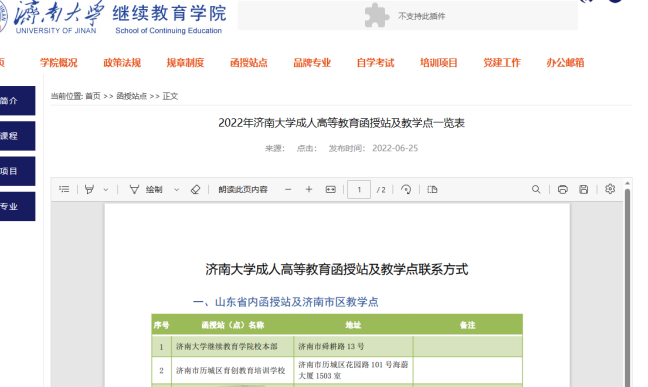Click the 备注 column header
Screen dimensions: 648x387
[x=467, y=325]
